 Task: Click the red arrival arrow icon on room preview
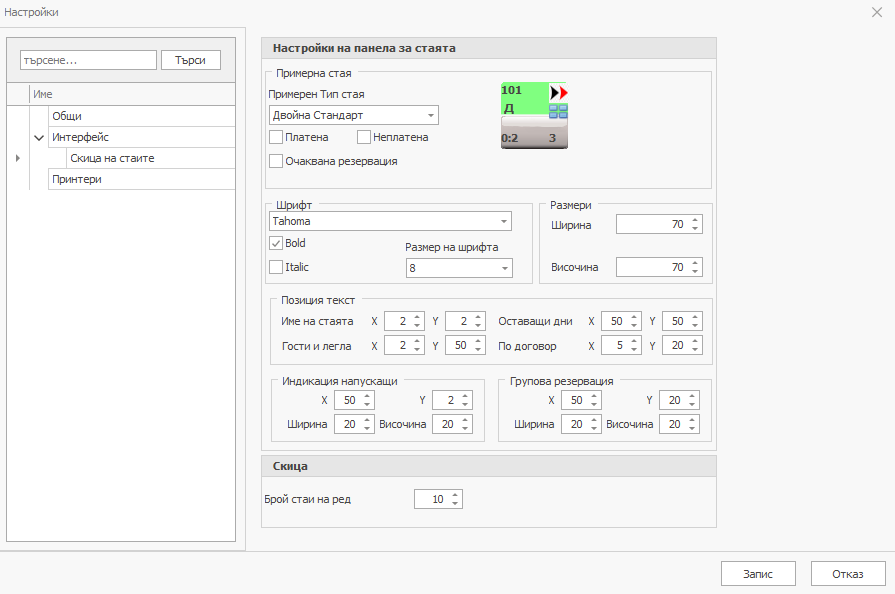(563, 93)
